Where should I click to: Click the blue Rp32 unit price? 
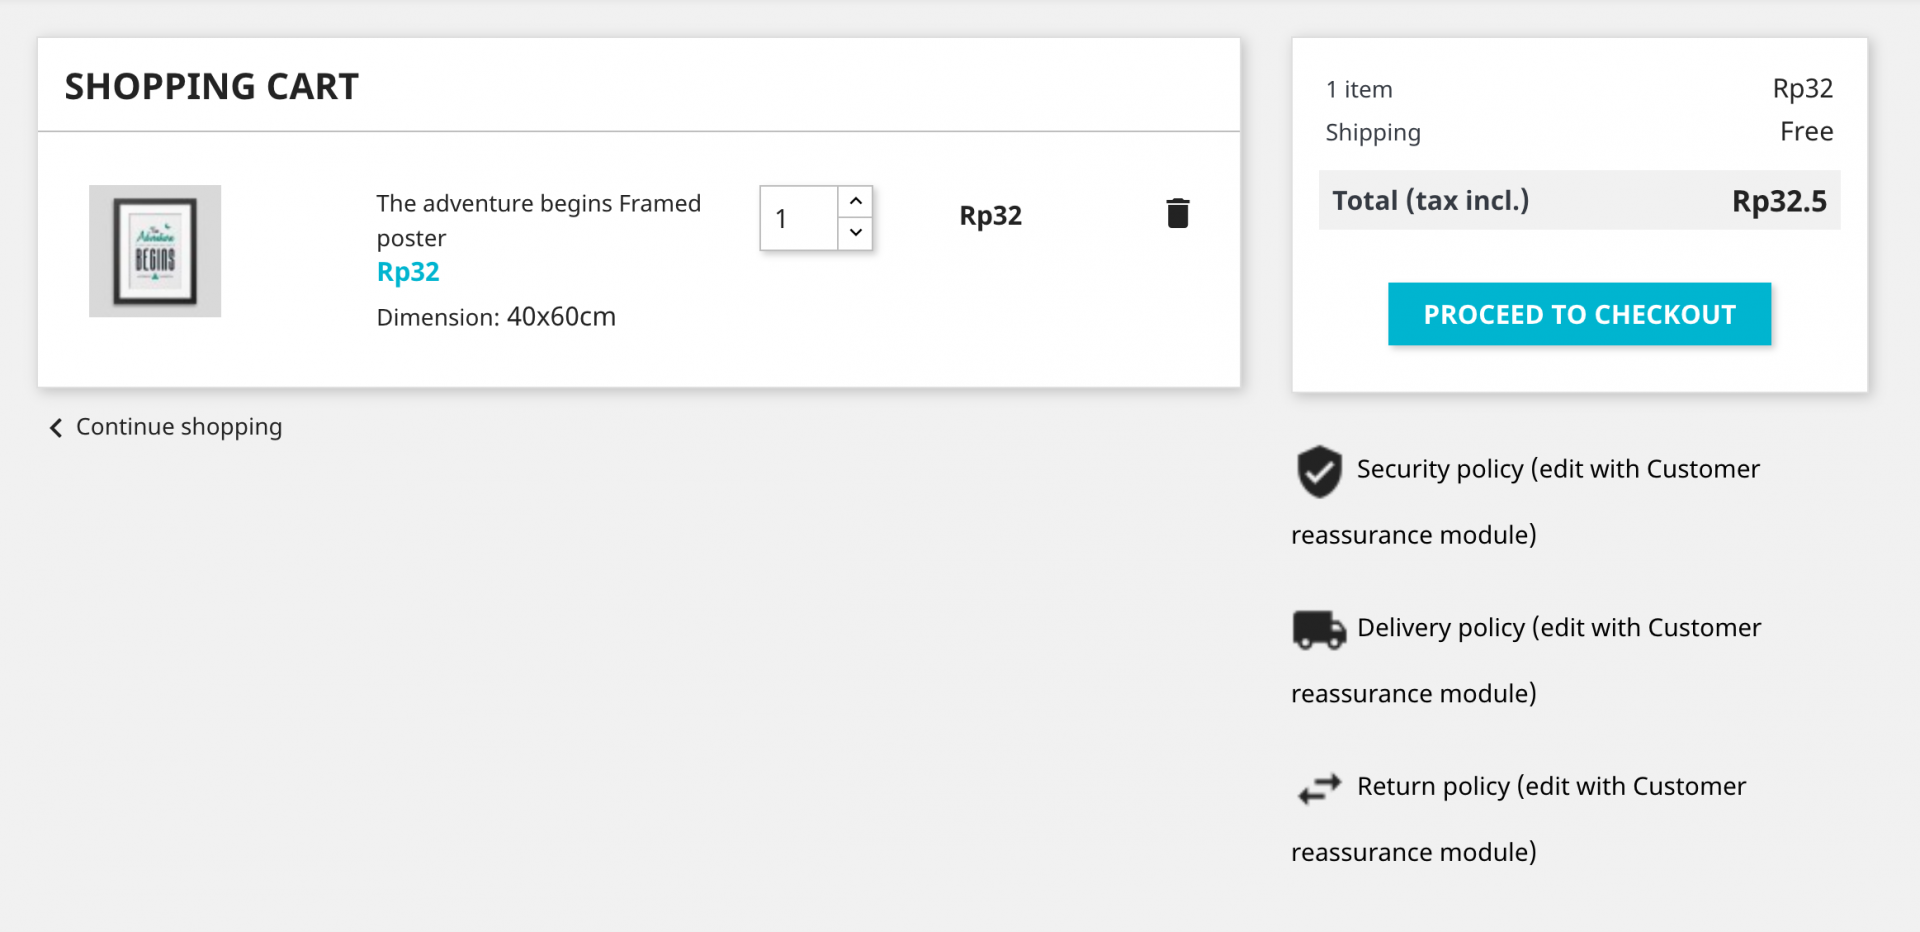pos(408,272)
